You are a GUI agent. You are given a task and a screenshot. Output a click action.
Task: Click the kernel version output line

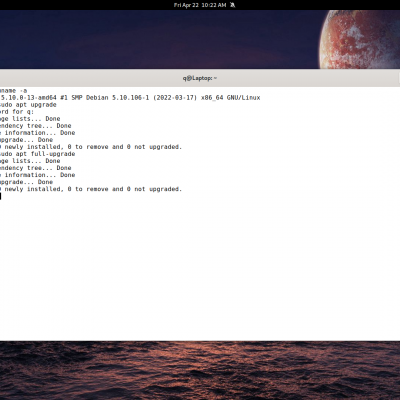[x=130, y=98]
